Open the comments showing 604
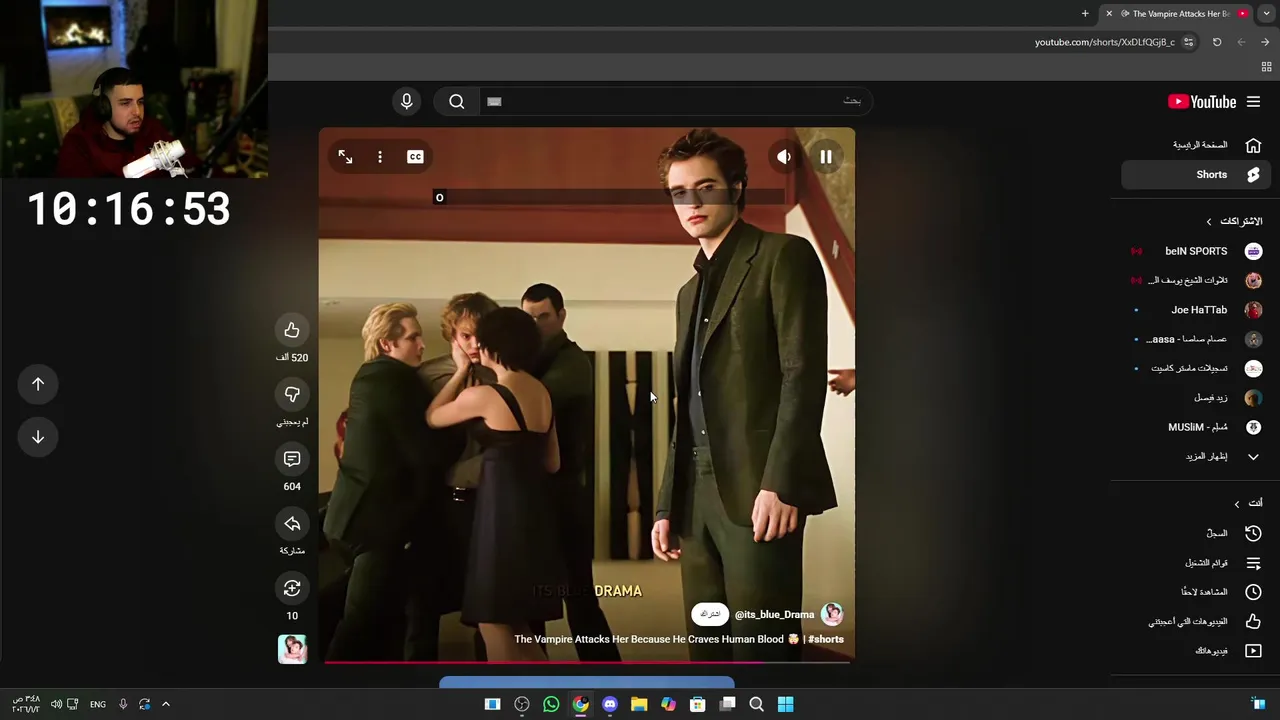This screenshot has width=1280, height=720. click(x=292, y=459)
